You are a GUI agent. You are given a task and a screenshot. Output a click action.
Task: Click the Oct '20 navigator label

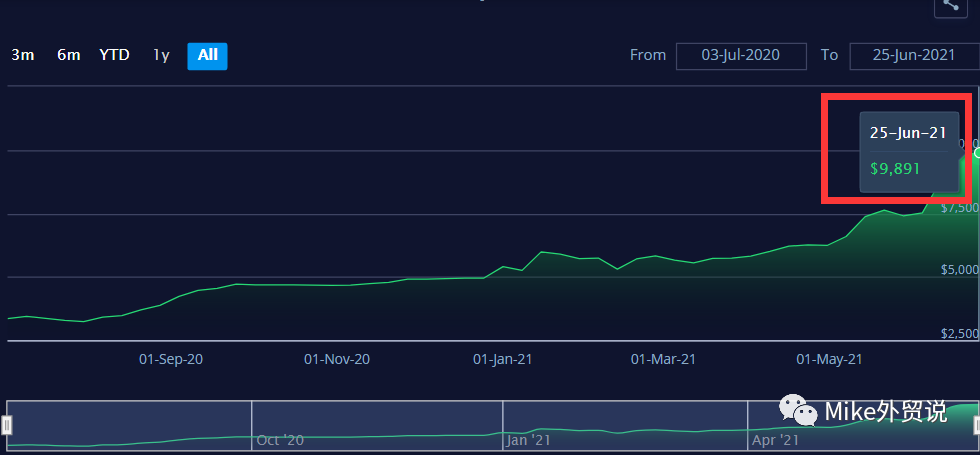(280, 440)
